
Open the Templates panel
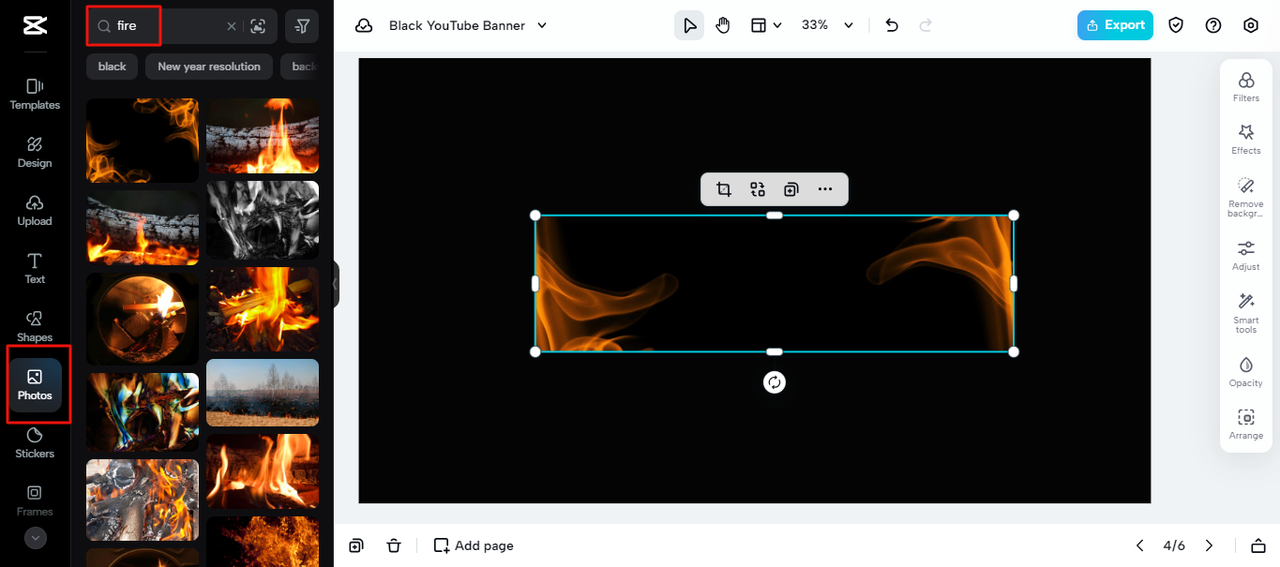pos(35,94)
